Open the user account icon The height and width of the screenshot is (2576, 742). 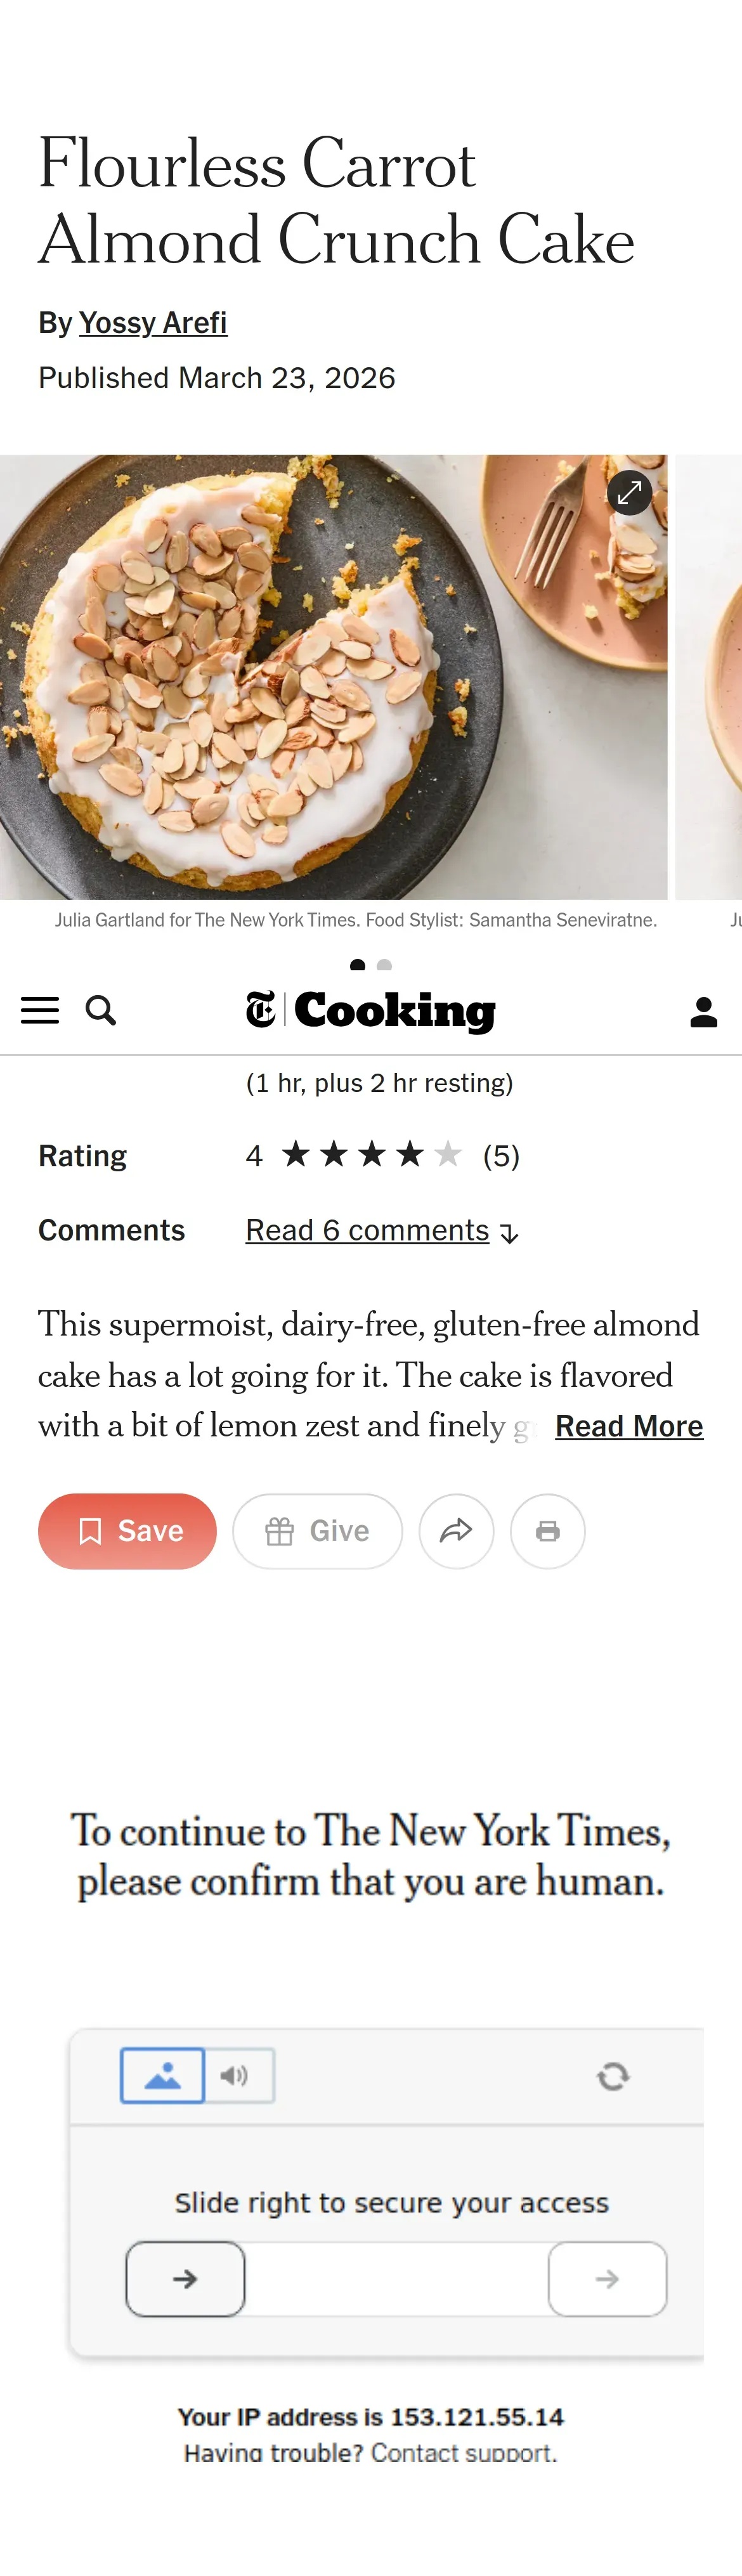(704, 1011)
